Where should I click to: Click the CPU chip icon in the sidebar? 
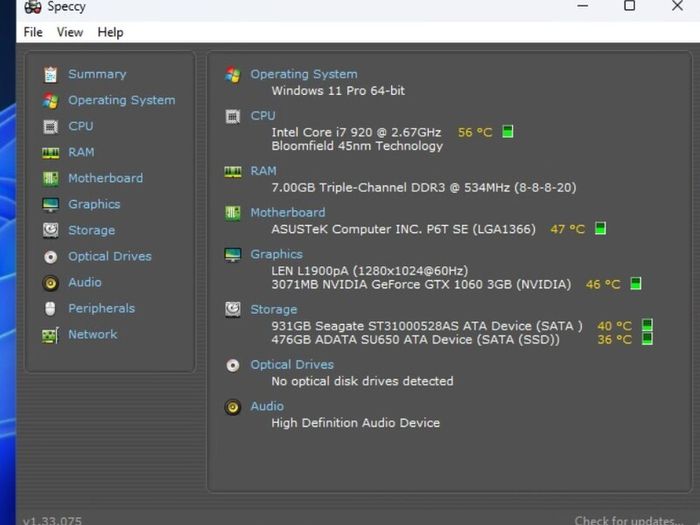[50, 127]
